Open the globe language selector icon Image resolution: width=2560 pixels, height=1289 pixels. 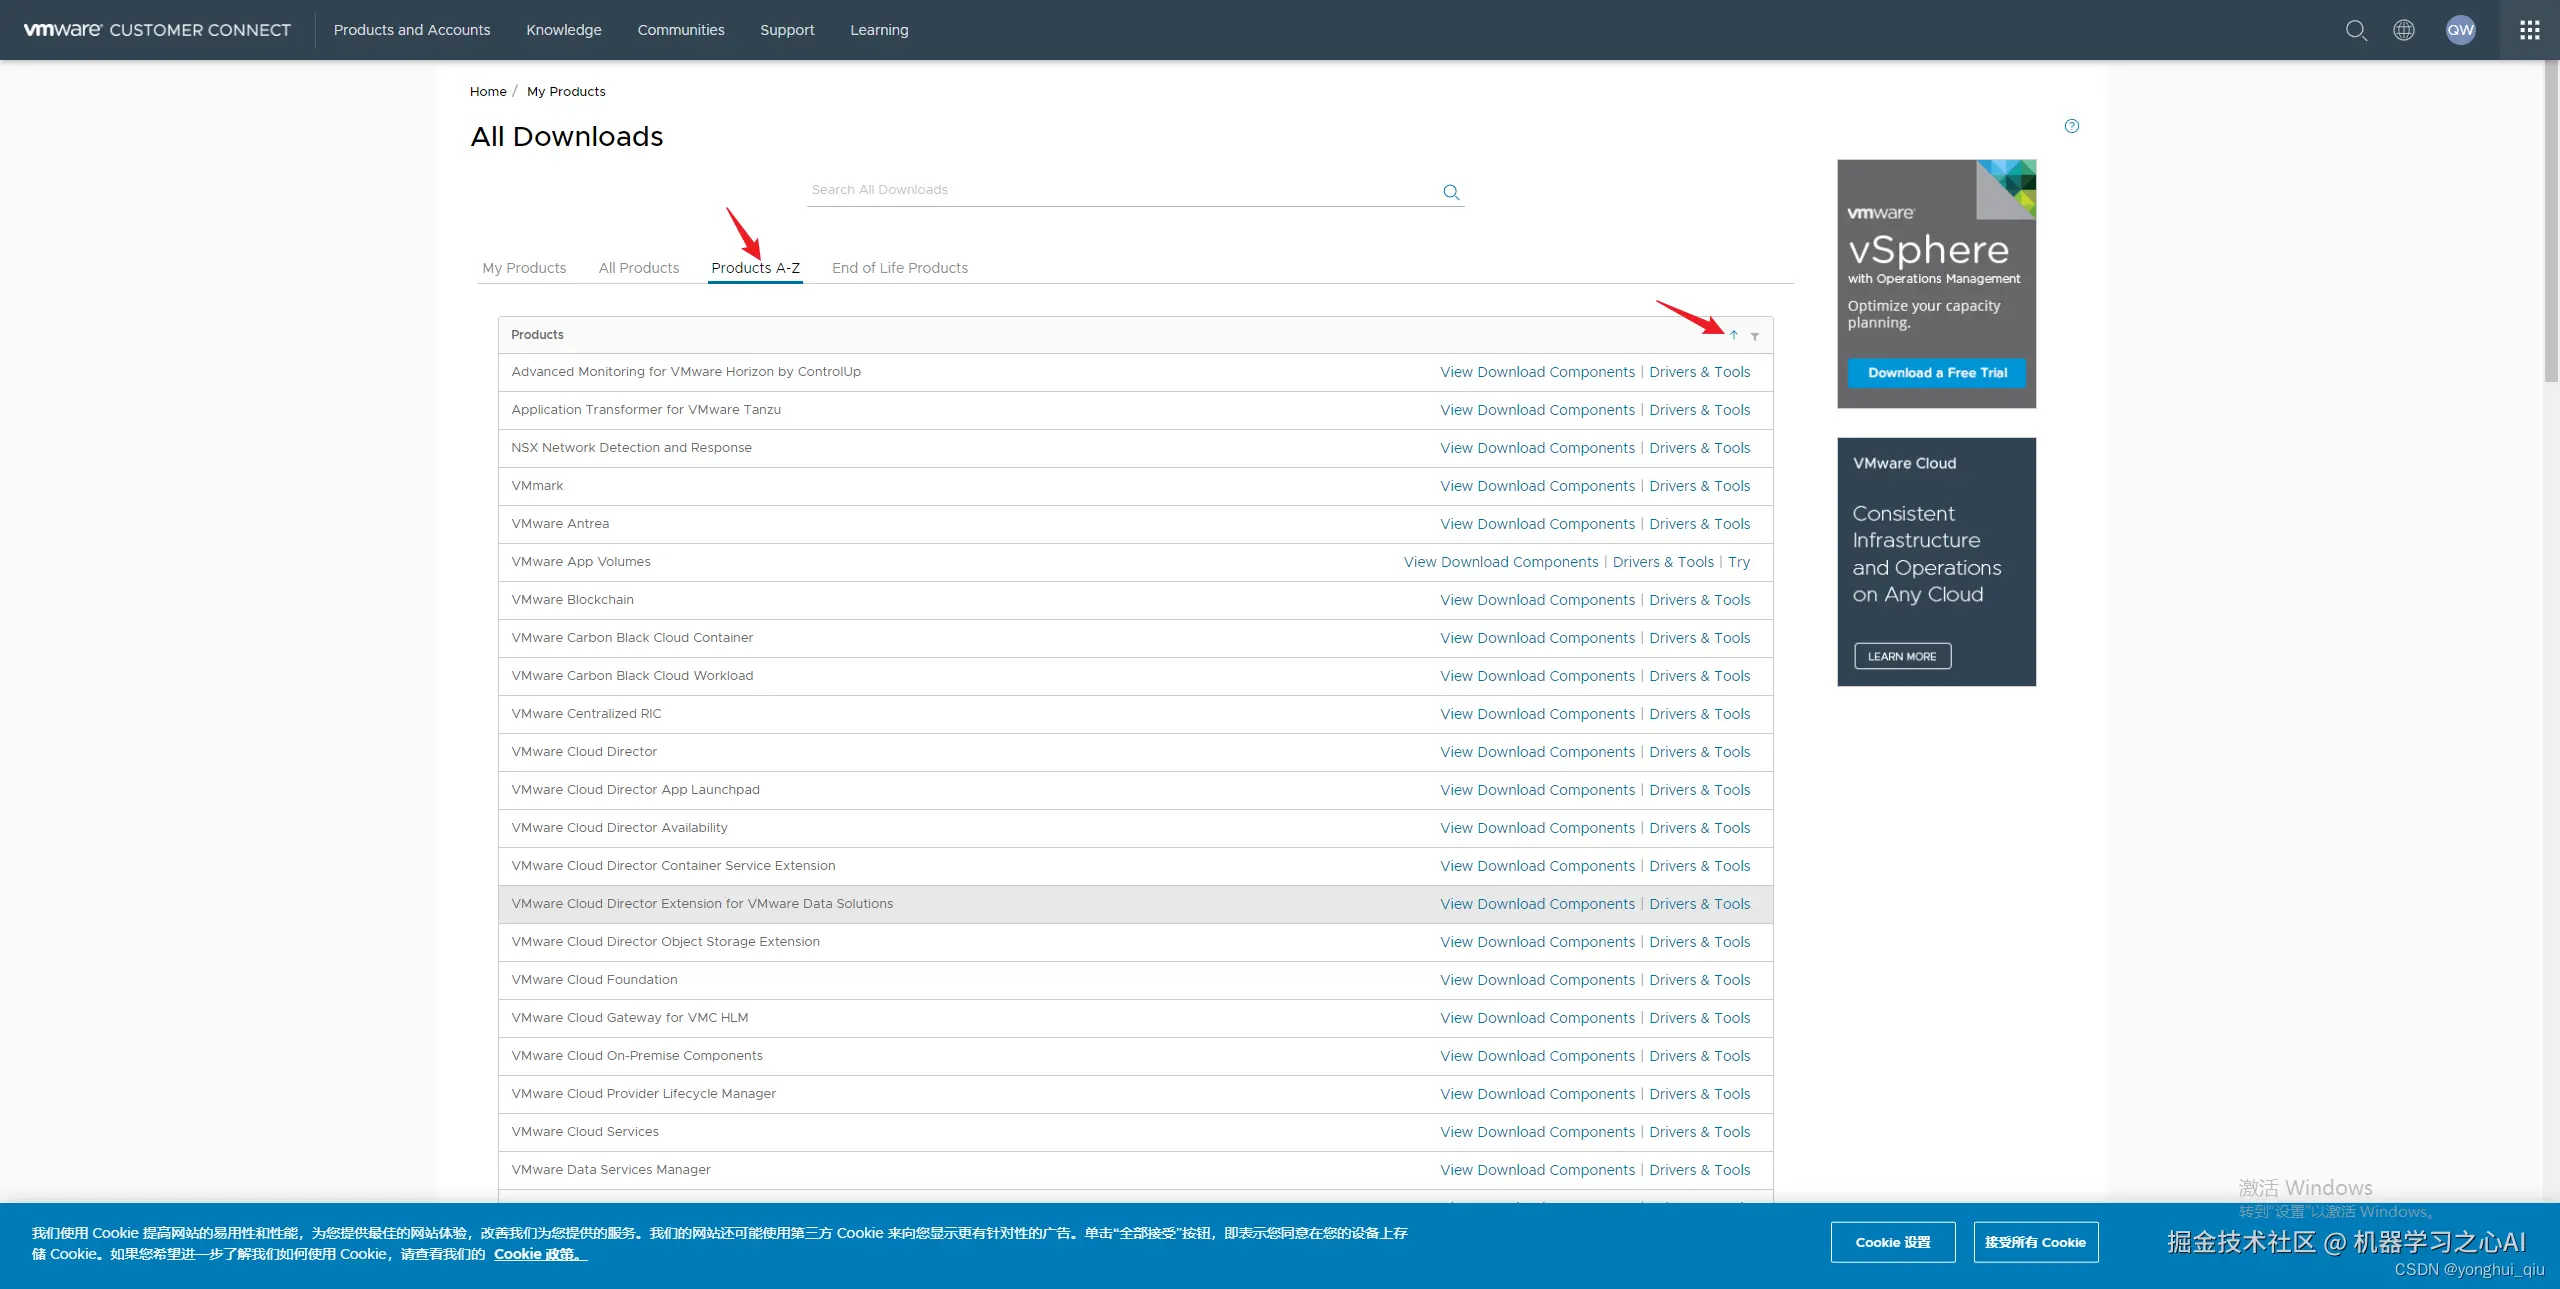pyautogui.click(x=2404, y=30)
